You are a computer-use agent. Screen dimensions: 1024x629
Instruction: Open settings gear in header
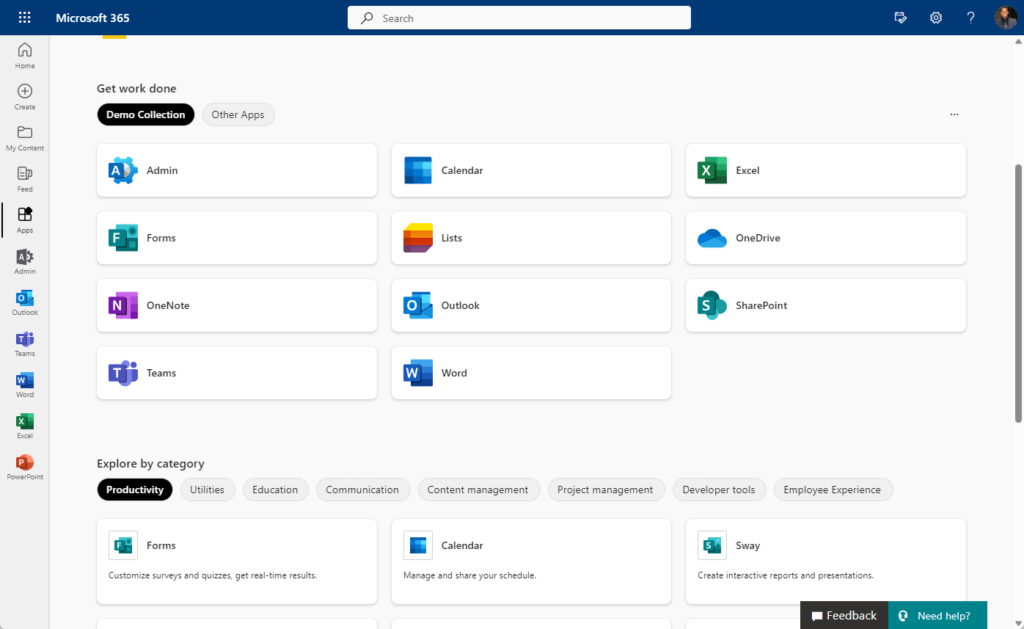[936, 18]
